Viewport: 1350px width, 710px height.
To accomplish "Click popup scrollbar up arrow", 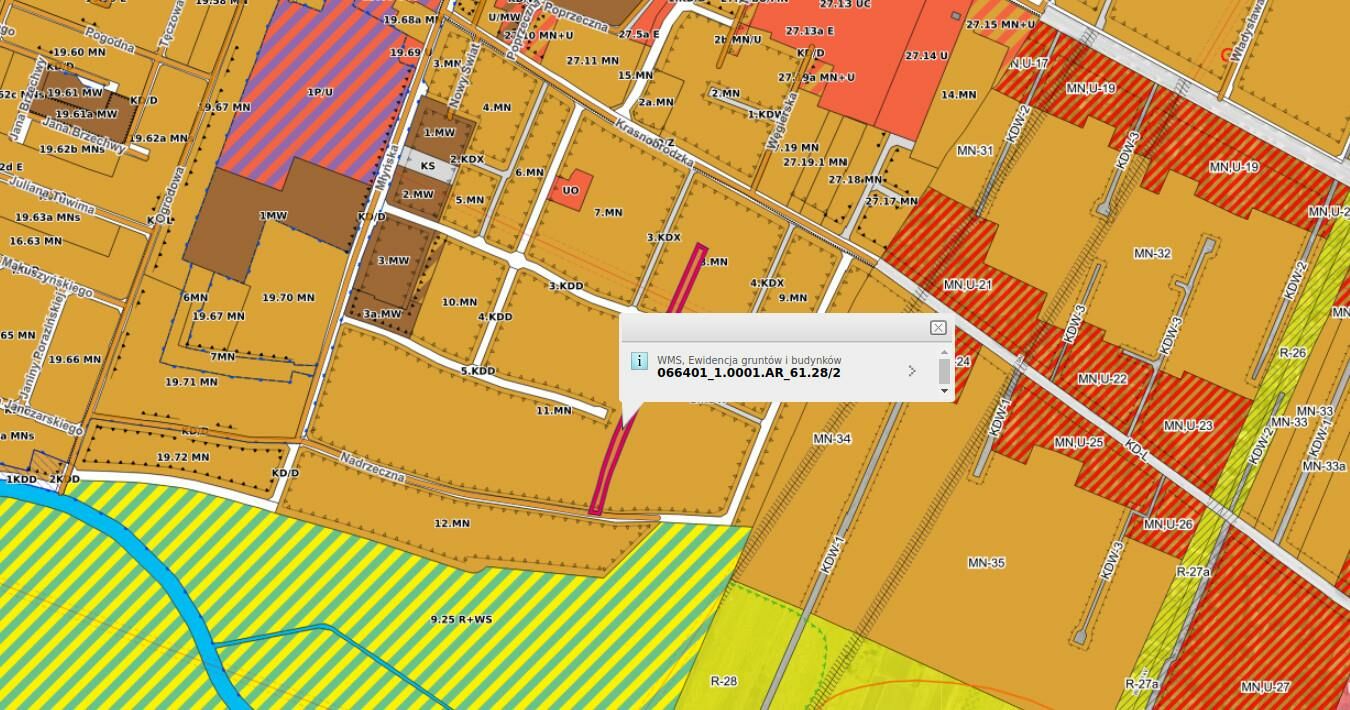I will 944,353.
